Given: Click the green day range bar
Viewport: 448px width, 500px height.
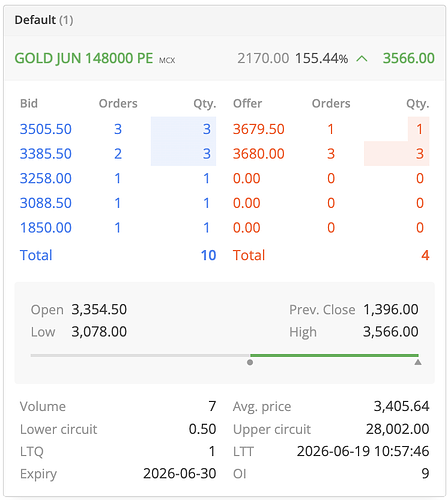Looking at the screenshot, I should click(334, 355).
